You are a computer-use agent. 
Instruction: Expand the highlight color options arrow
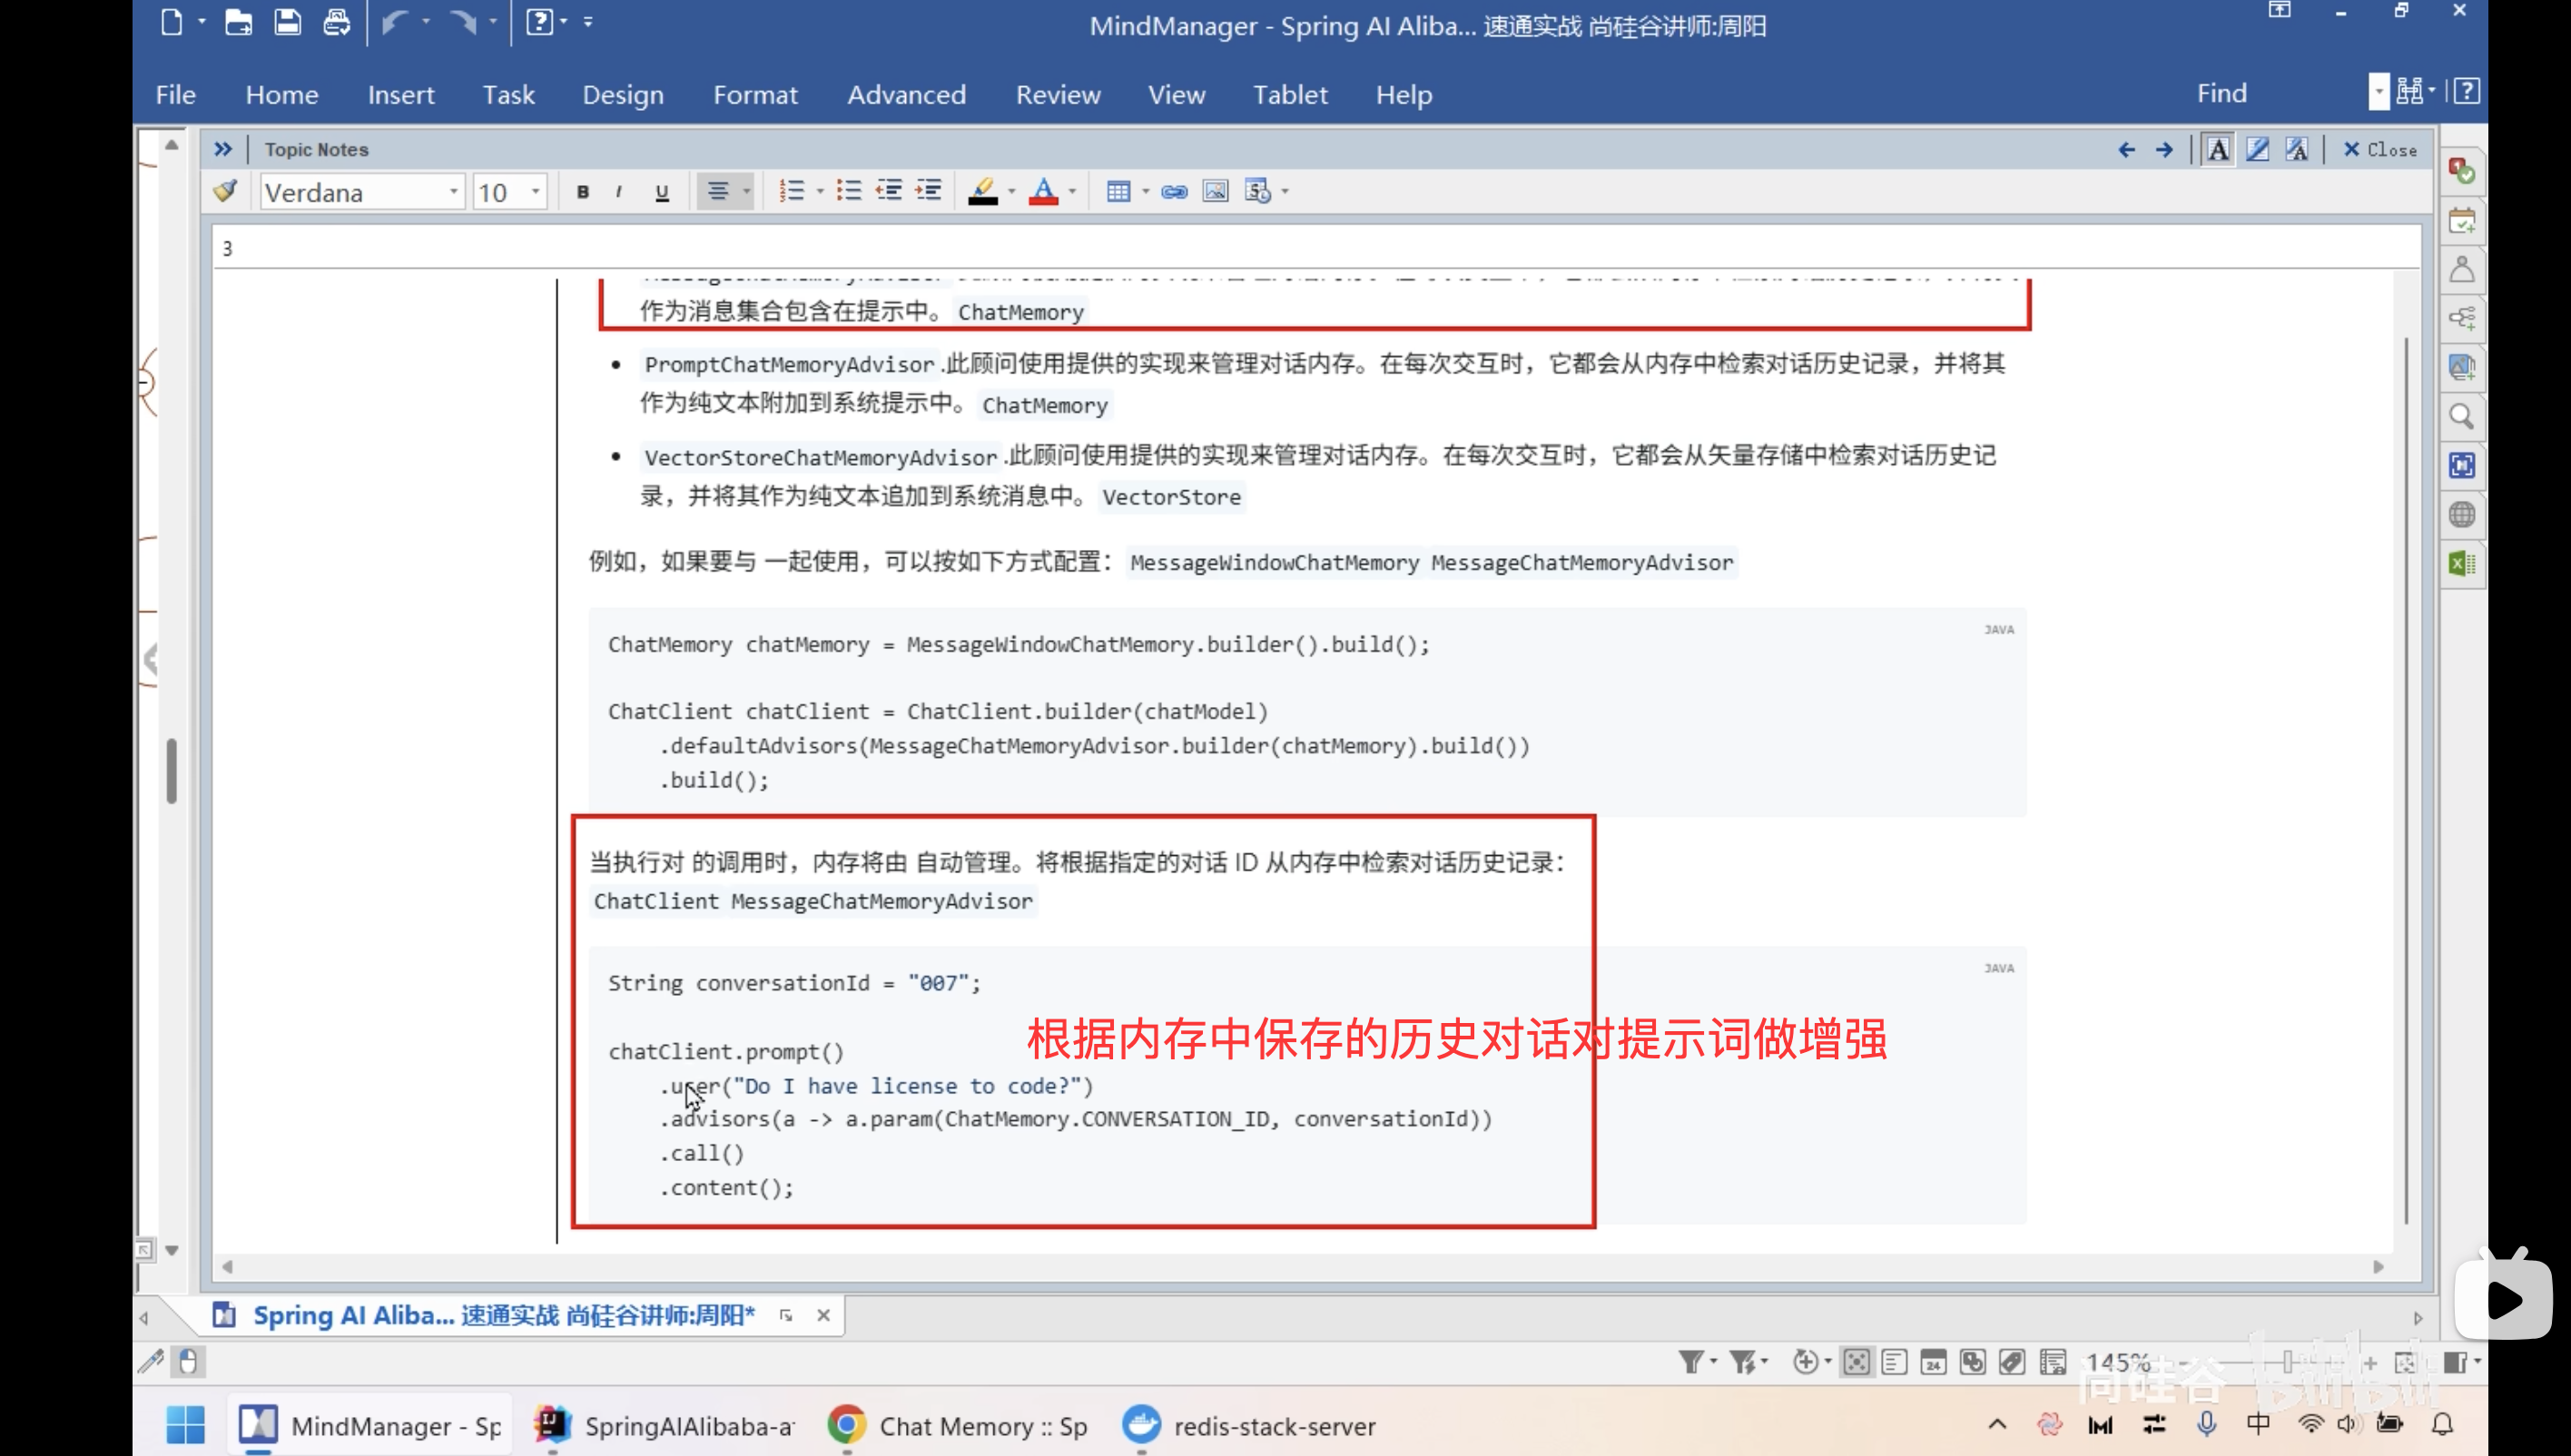pos(1011,192)
